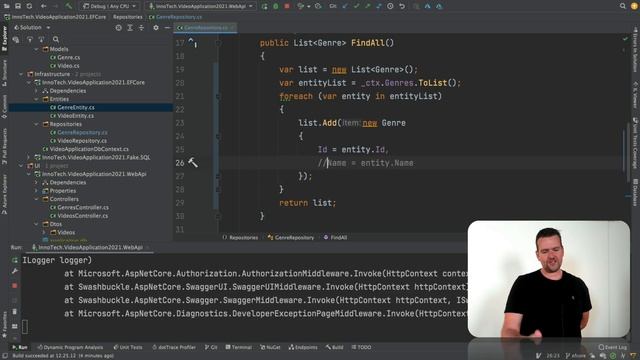The width and height of the screenshot is (640, 360).
Task: Start debugging with the green bug icon
Action: [276, 6]
